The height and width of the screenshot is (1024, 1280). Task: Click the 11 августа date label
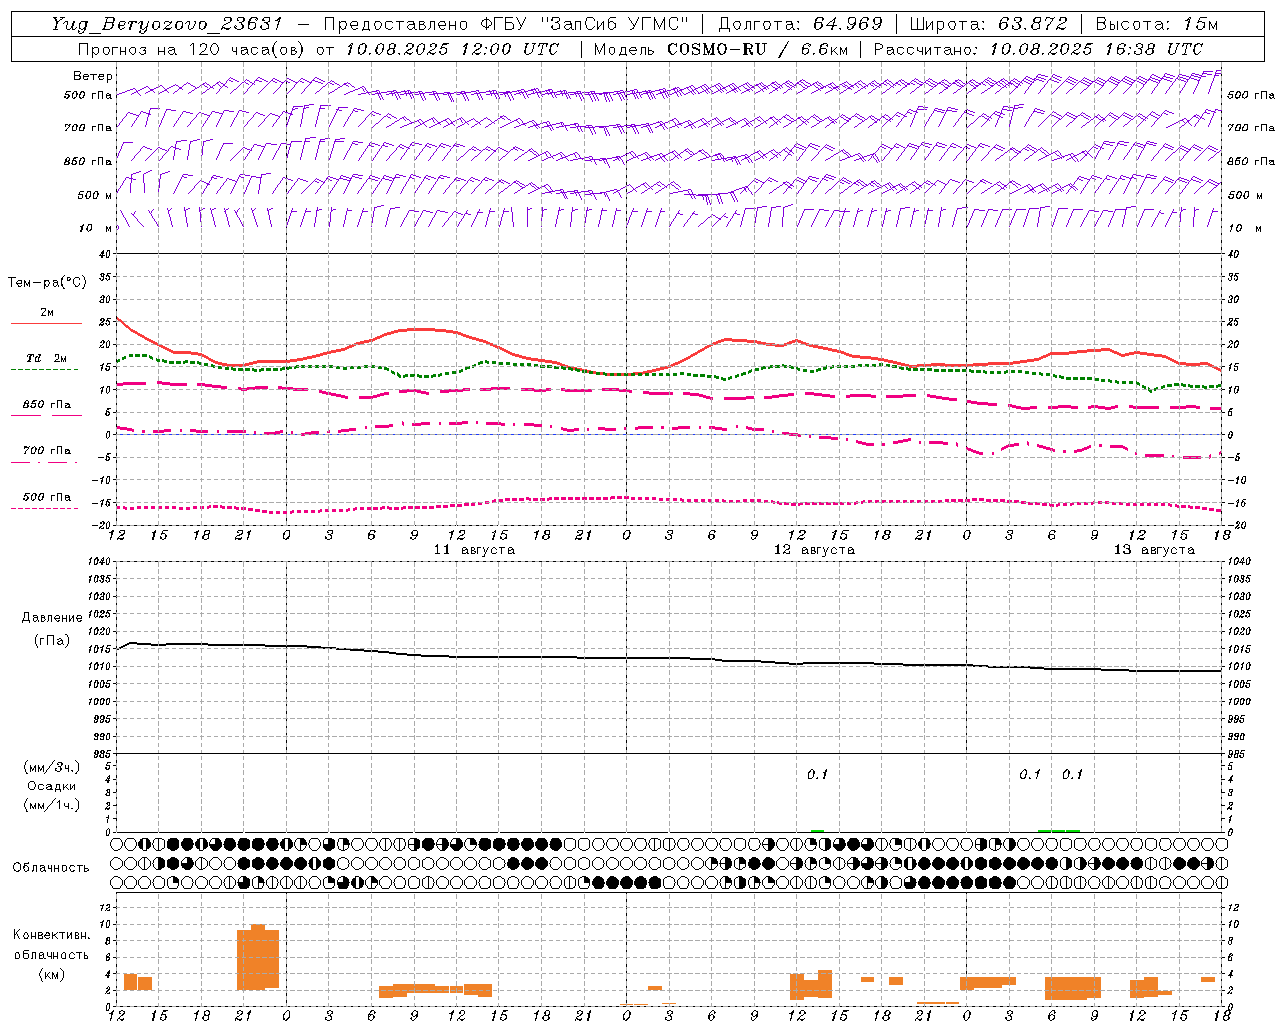click(x=474, y=550)
